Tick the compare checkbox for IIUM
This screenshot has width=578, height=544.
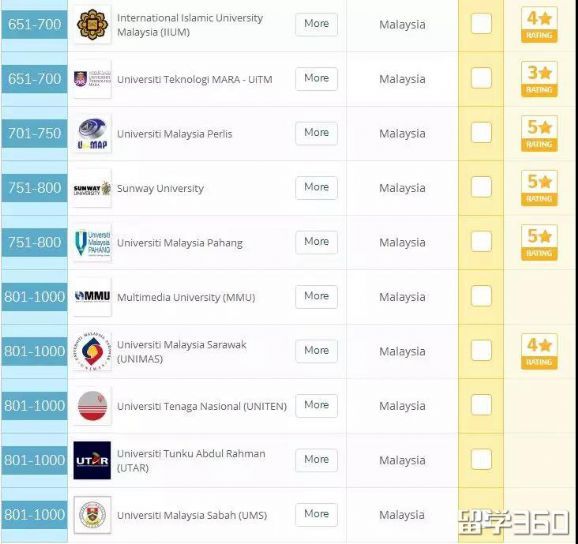coord(481,24)
